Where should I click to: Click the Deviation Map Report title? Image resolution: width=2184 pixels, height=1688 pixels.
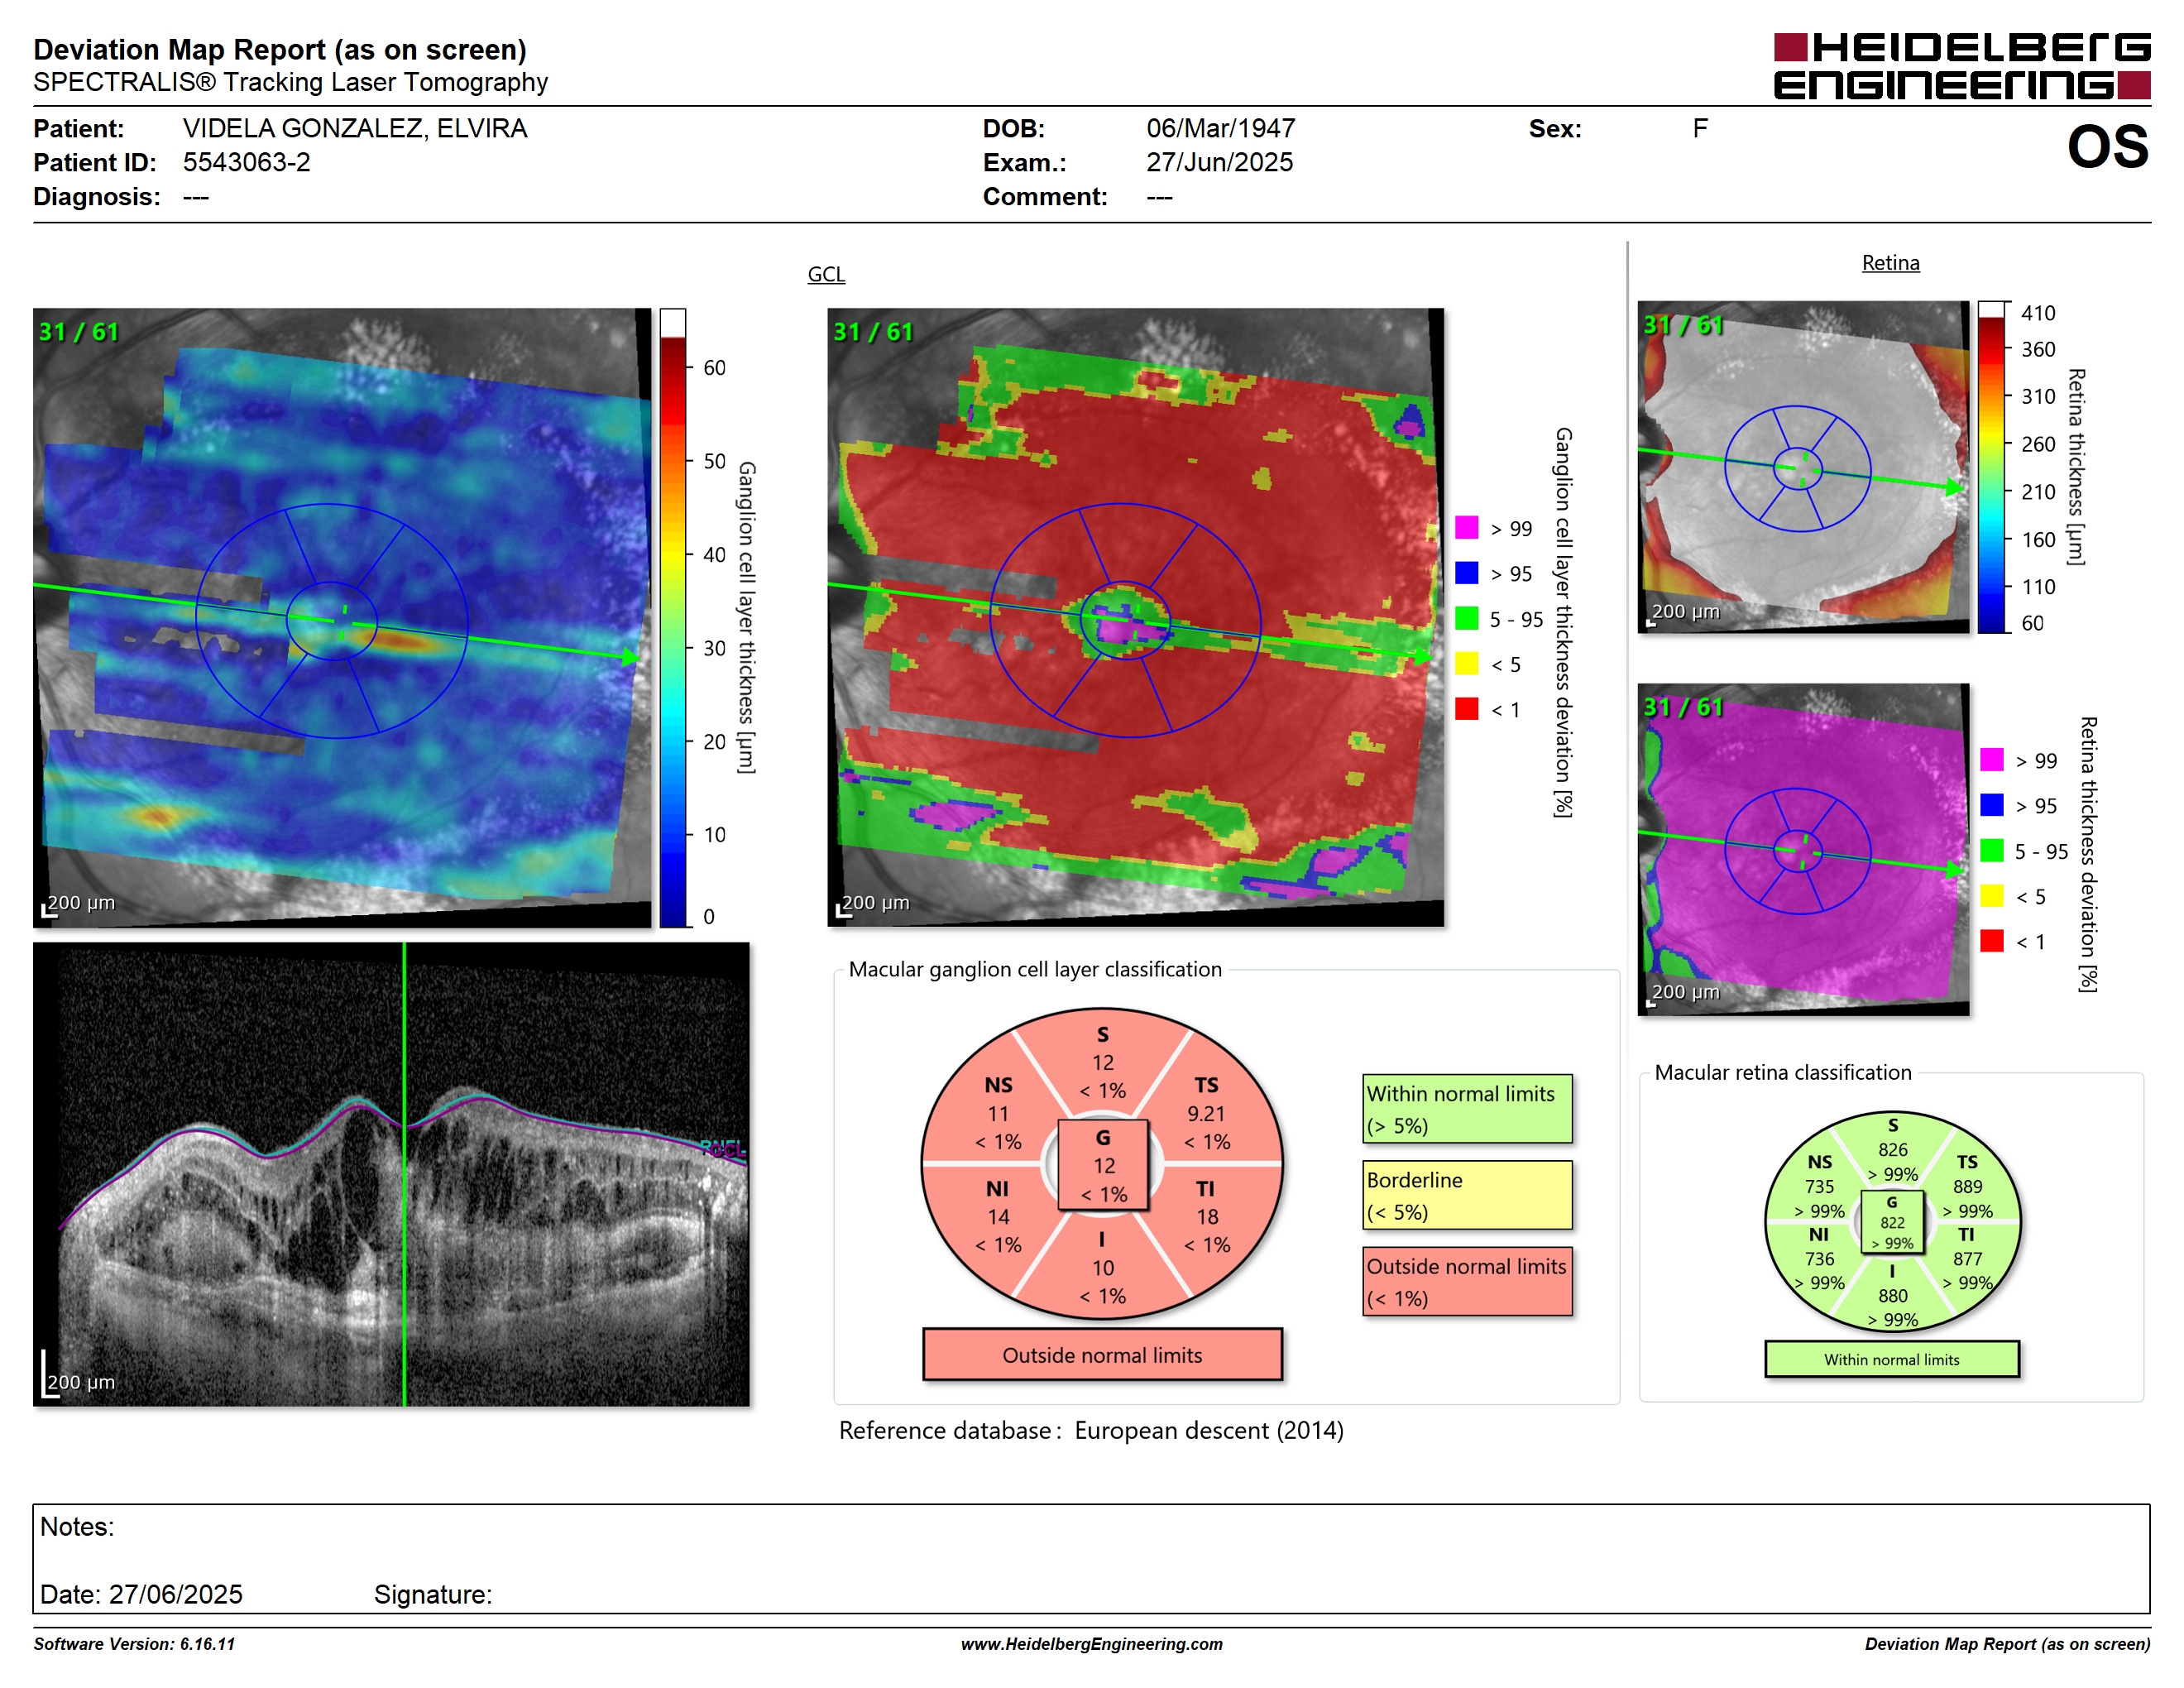click(x=280, y=49)
